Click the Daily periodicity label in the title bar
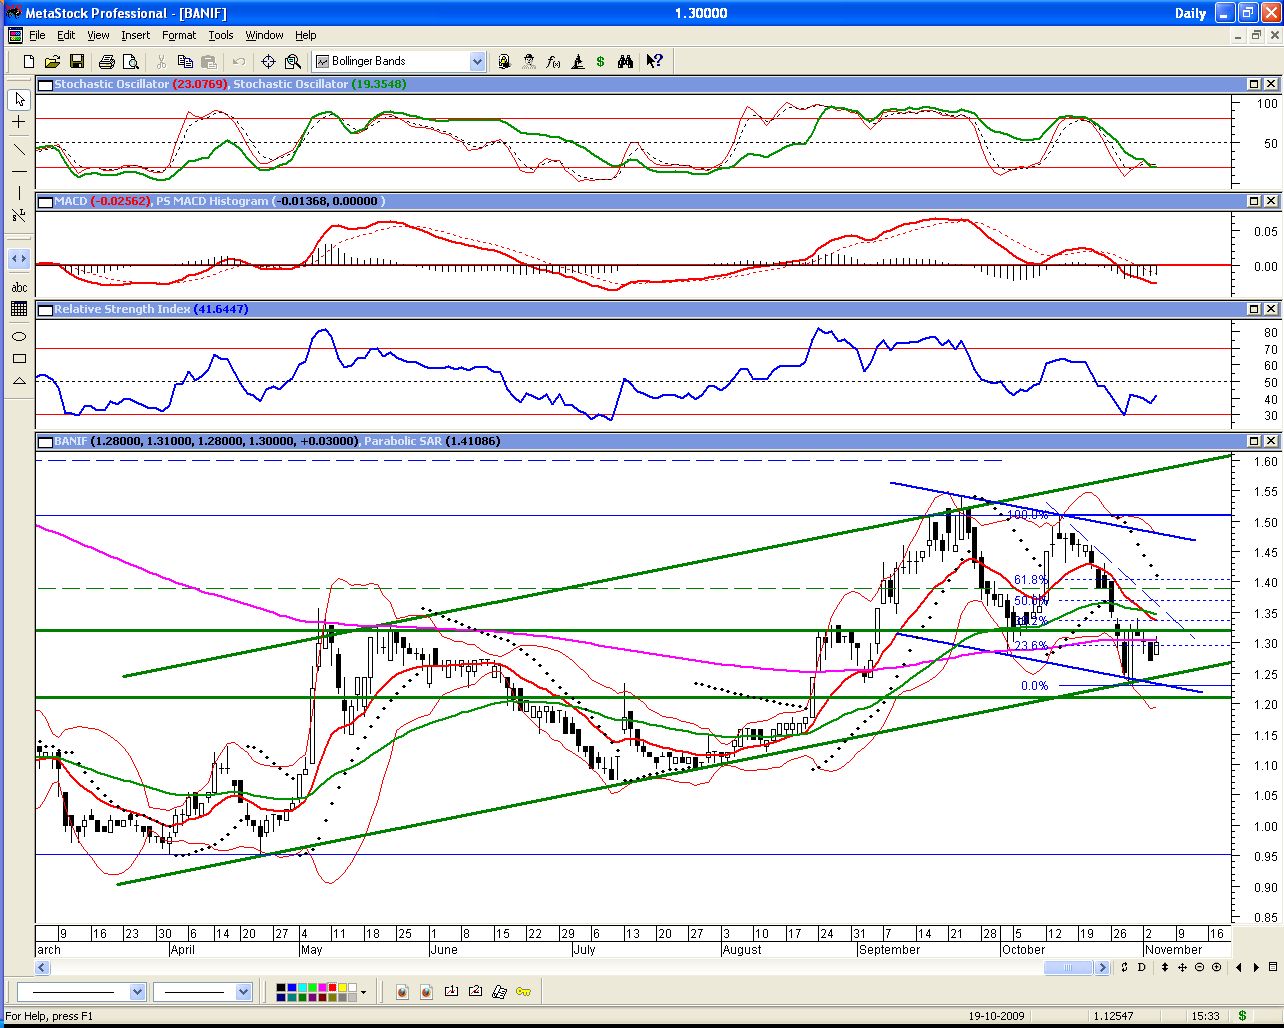Screen dimensions: 1284x1028 coord(1190,13)
